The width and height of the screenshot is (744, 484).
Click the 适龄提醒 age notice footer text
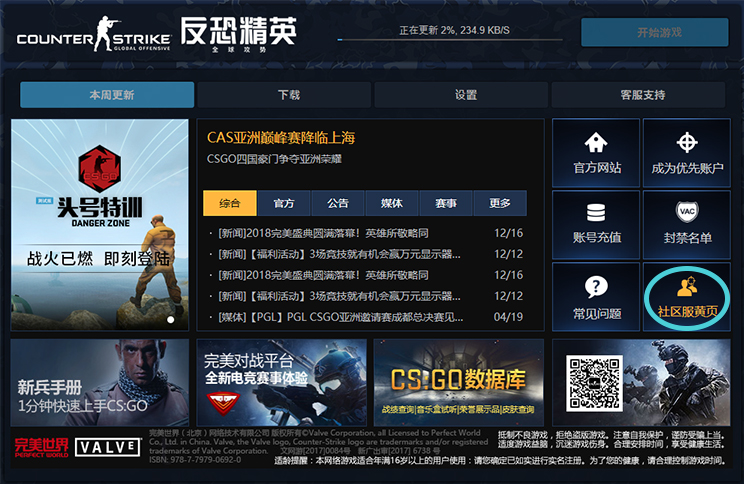tap(500, 460)
